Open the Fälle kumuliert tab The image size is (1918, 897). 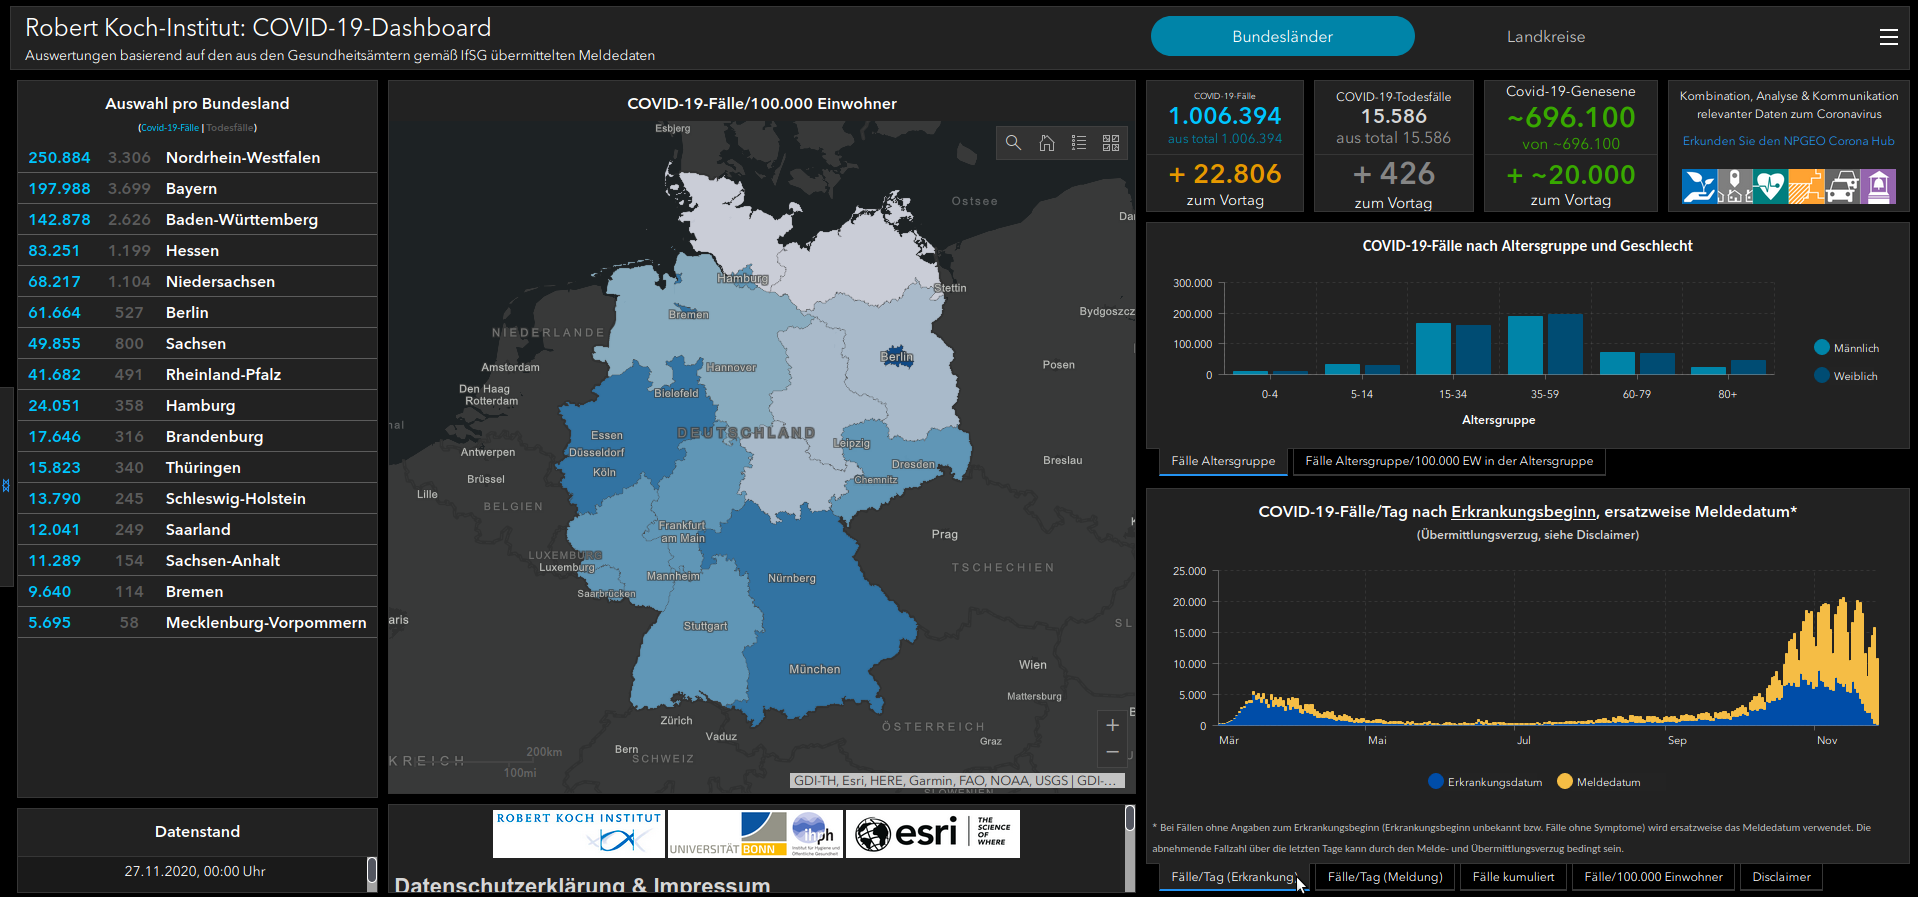coord(1513,877)
